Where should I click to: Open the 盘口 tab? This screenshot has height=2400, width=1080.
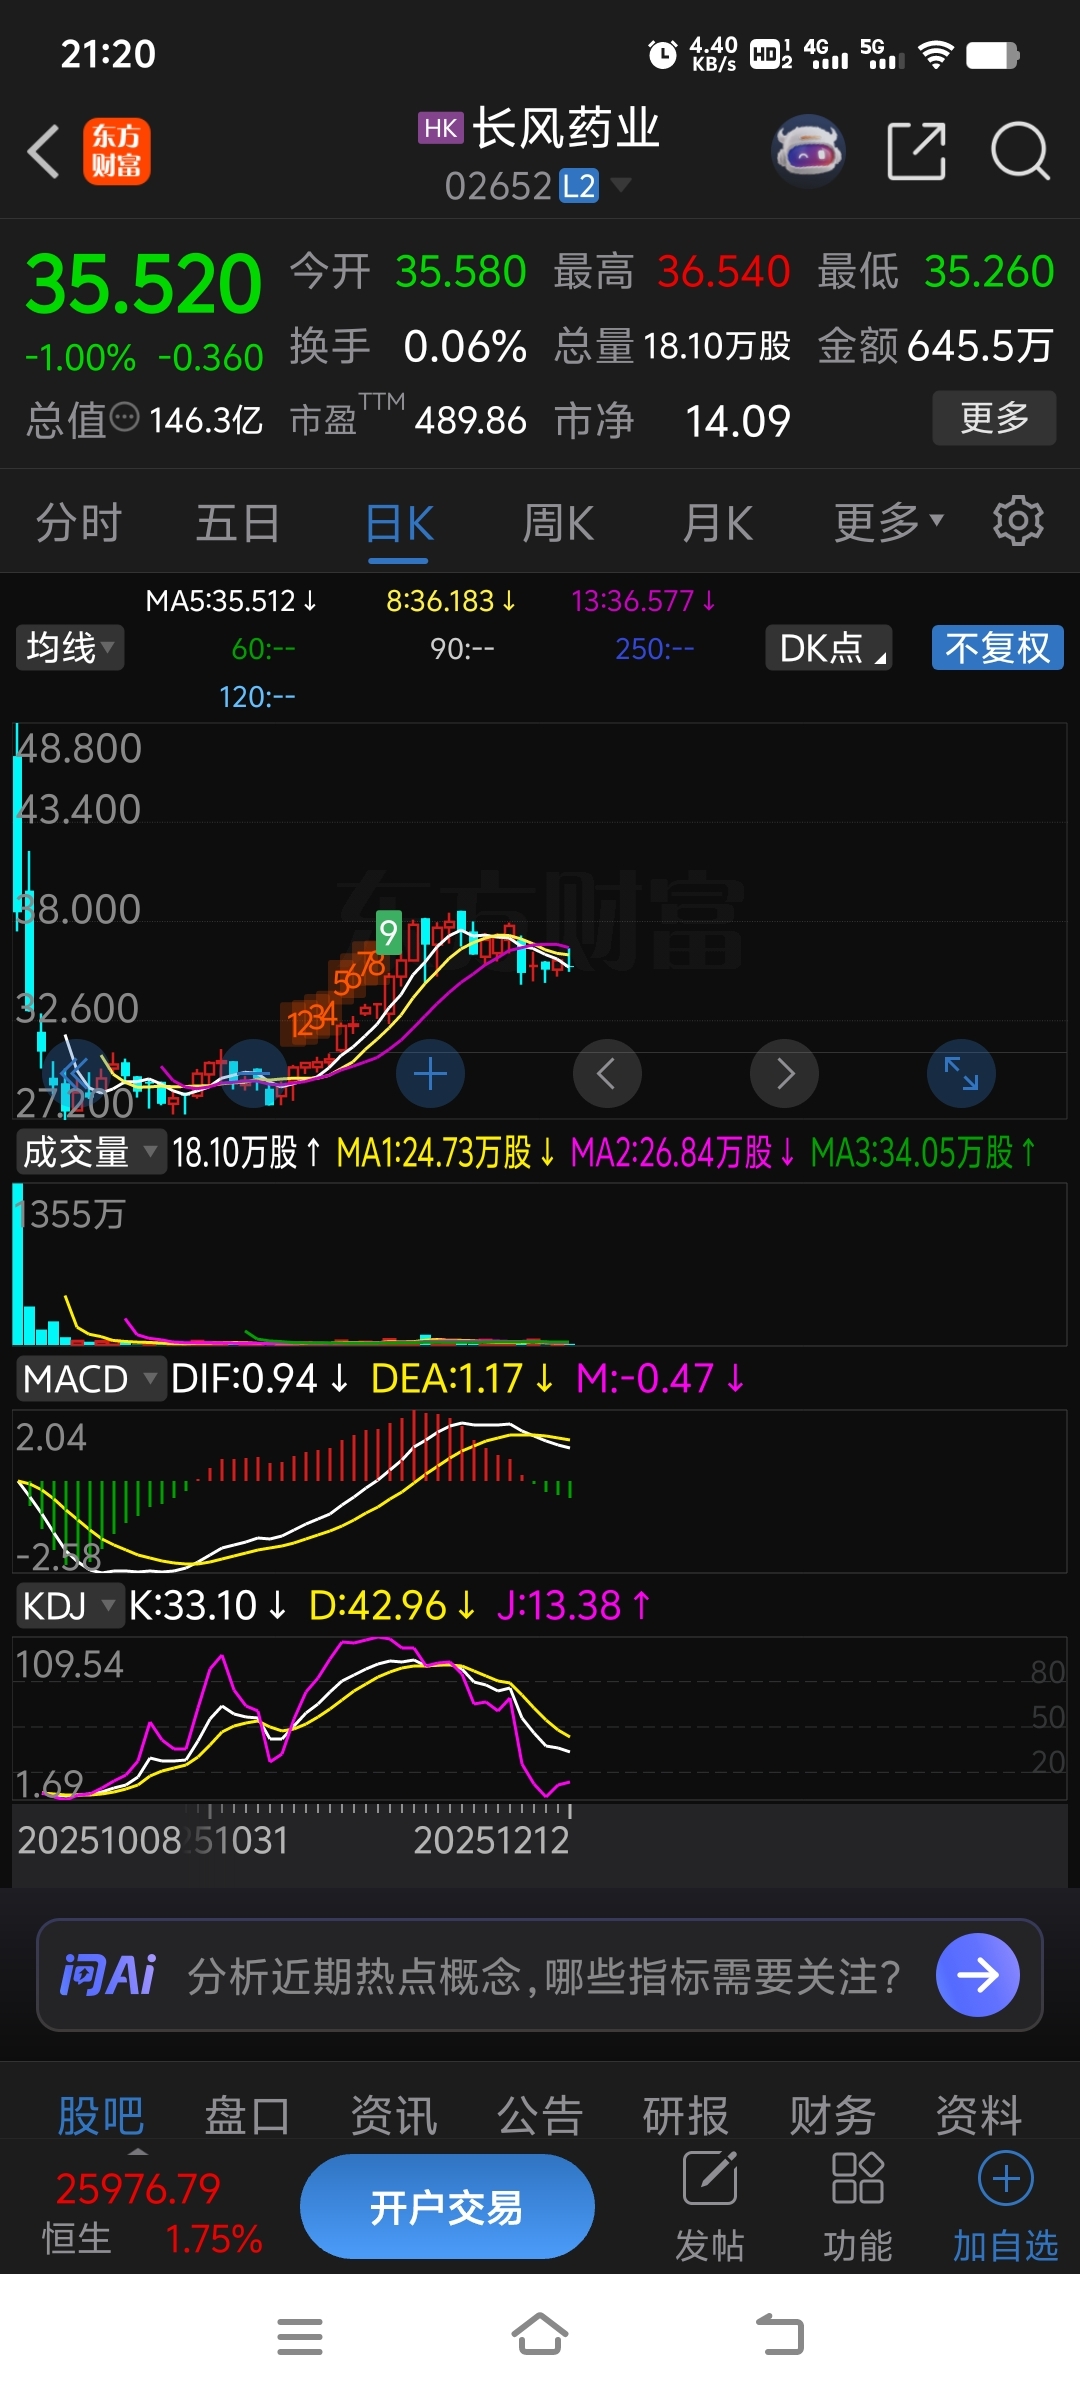[x=247, y=2116]
